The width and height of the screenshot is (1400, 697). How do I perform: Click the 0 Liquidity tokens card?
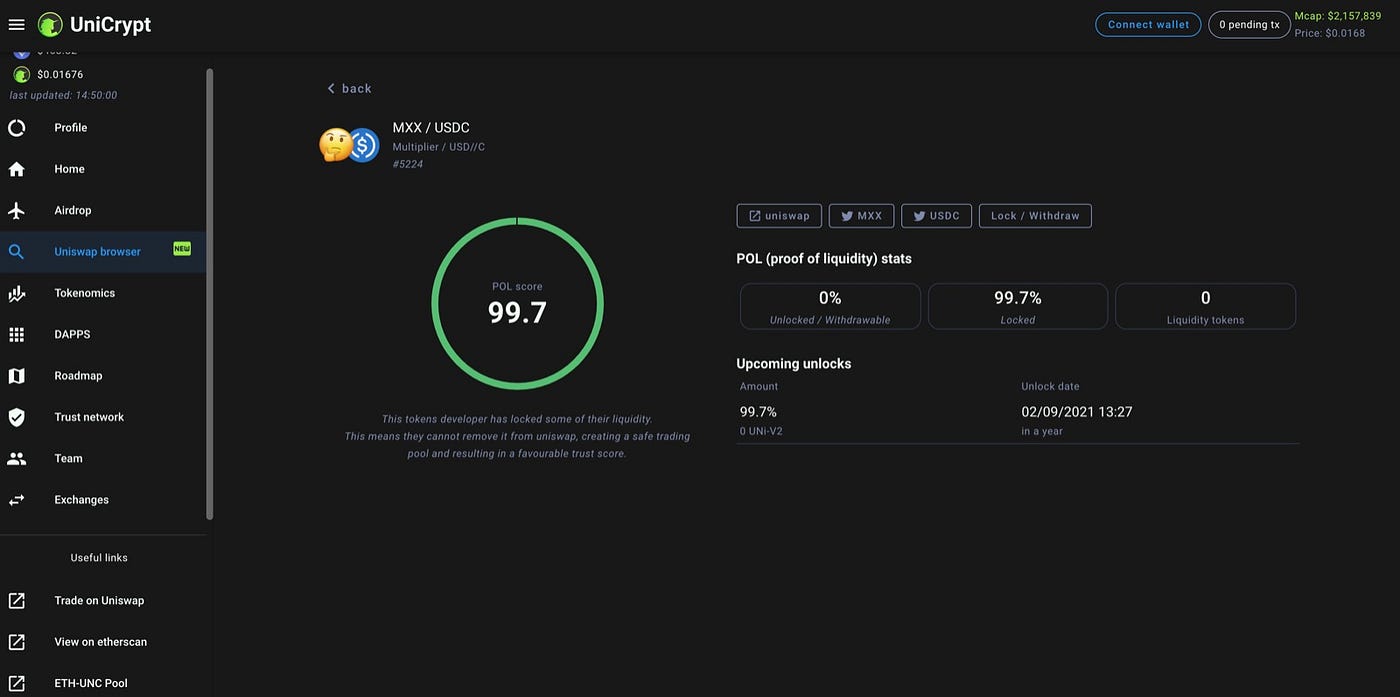pyautogui.click(x=1205, y=306)
